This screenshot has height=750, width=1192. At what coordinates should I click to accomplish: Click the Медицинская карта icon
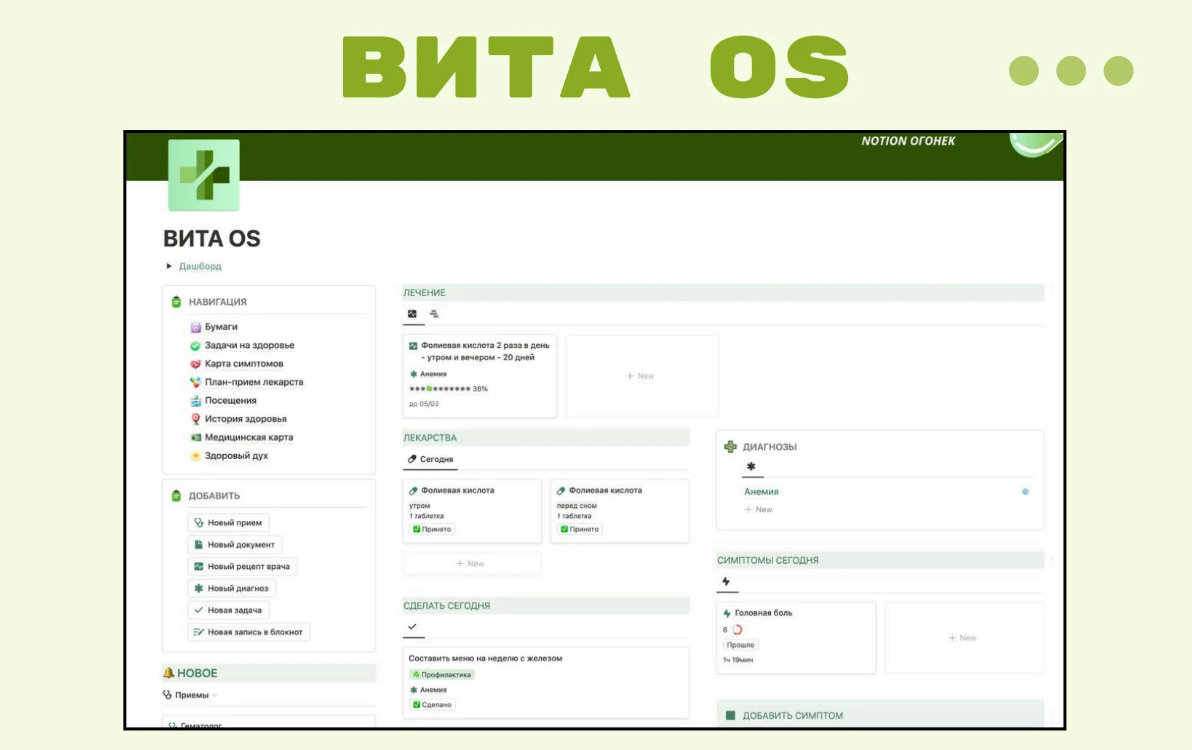pos(196,437)
